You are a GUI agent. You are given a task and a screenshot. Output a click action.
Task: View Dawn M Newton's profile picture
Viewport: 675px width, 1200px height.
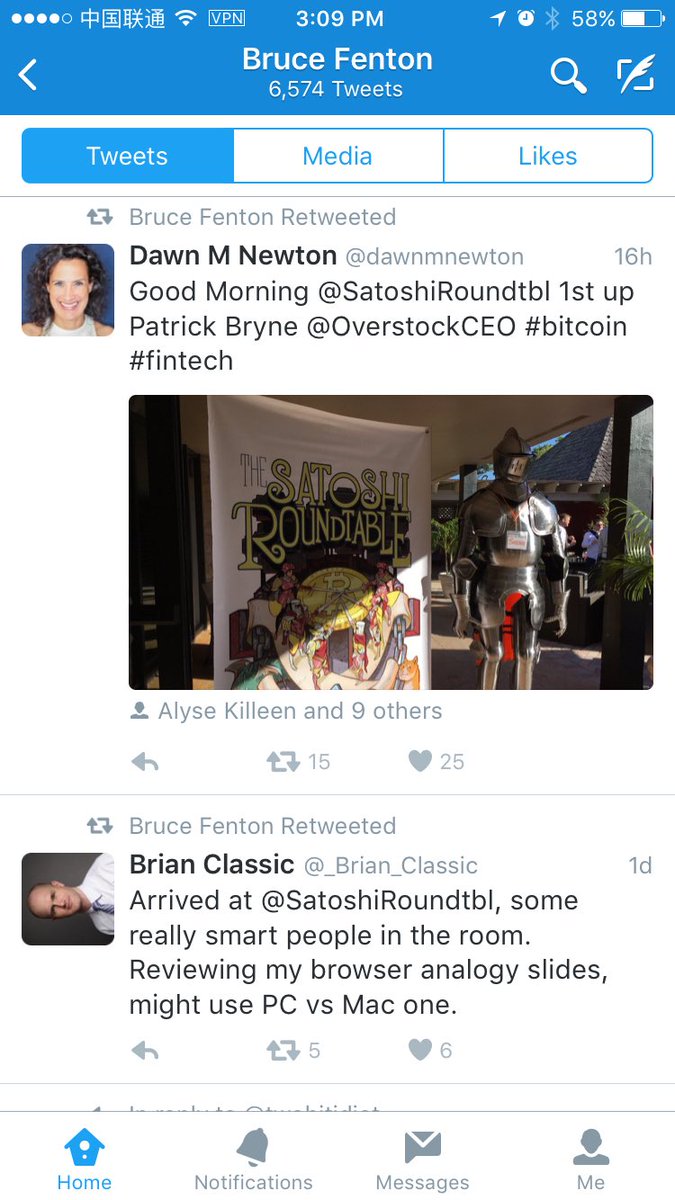[68, 290]
